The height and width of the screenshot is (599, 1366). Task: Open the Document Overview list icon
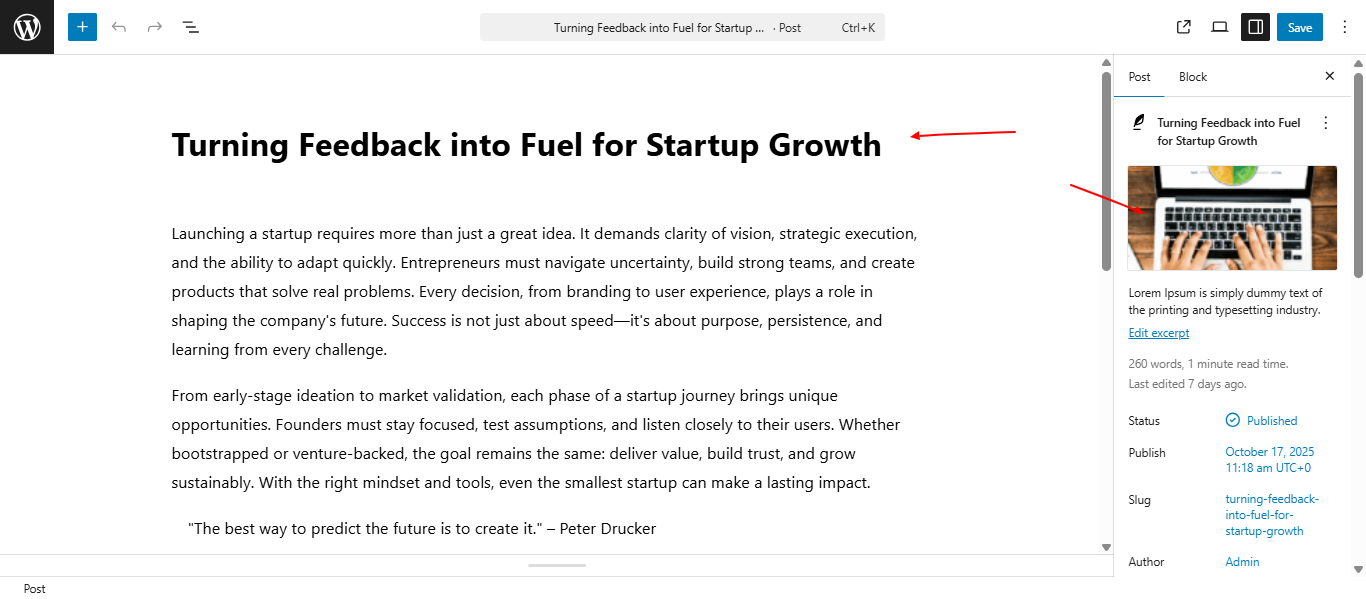(191, 27)
